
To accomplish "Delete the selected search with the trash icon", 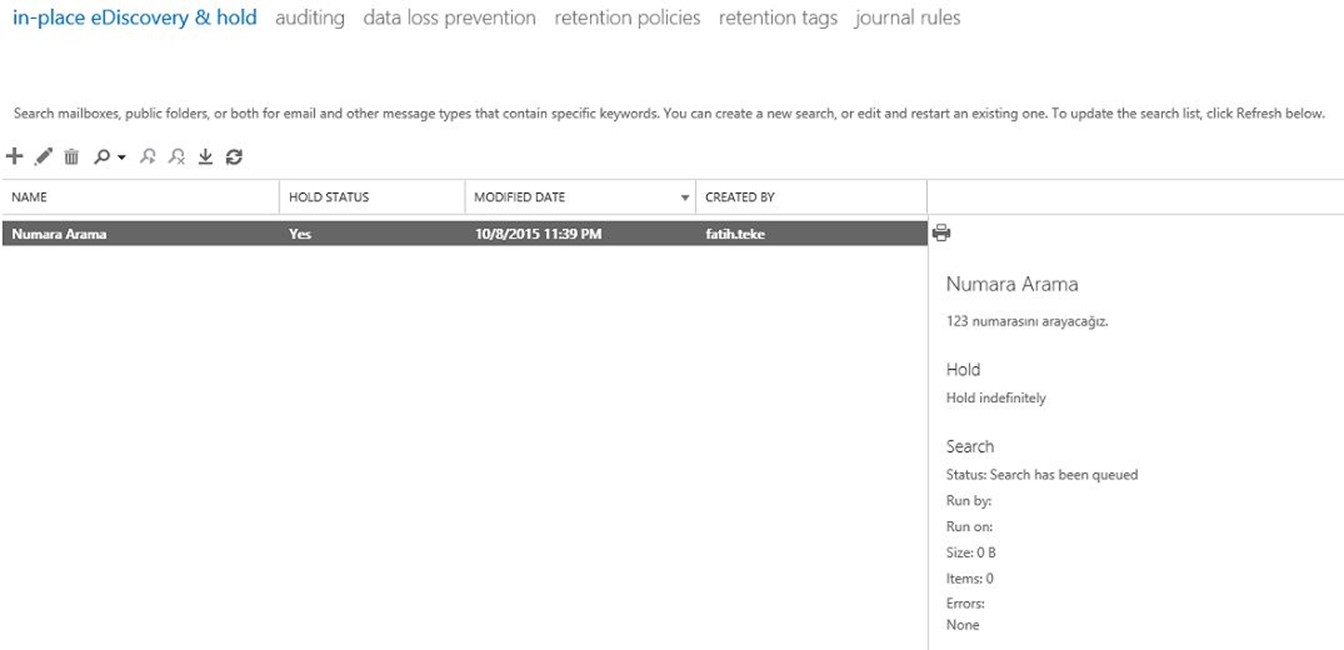I will (71, 157).
